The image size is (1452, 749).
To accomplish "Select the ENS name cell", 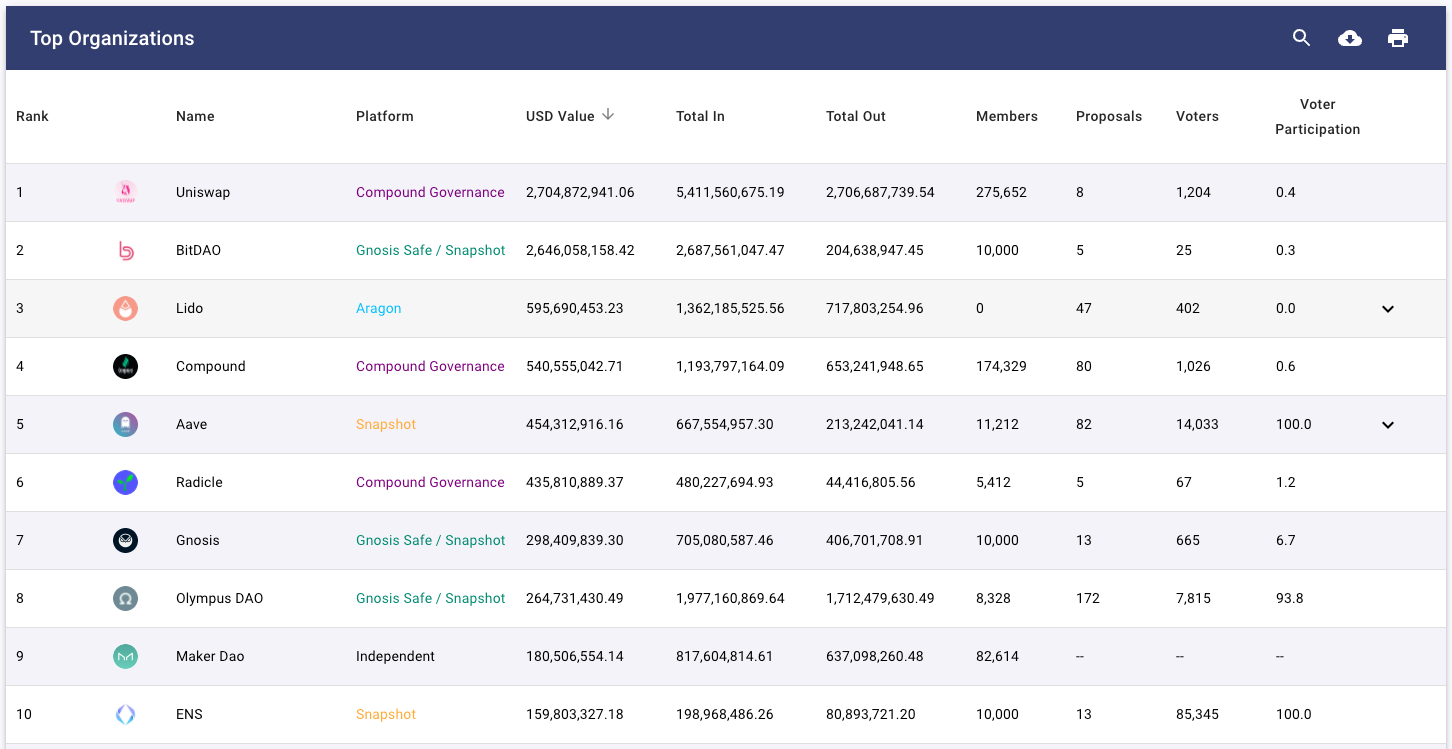I will [x=187, y=714].
